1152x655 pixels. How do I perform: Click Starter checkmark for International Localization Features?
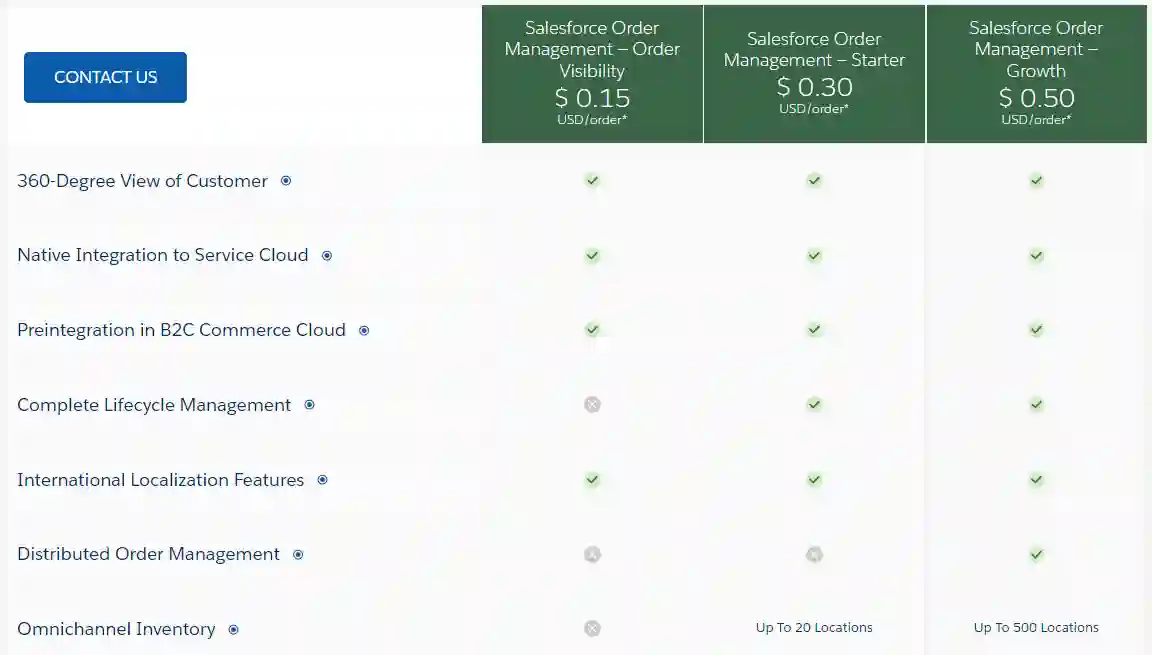point(814,480)
